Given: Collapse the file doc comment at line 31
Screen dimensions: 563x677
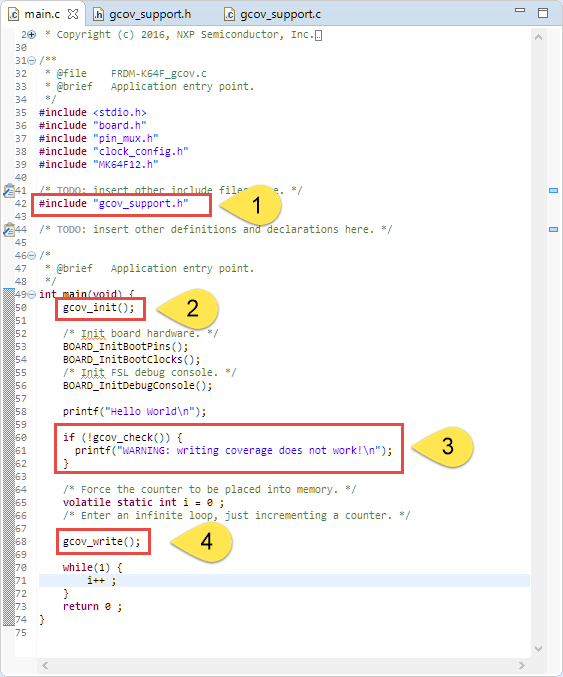Looking at the screenshot, I should [32, 60].
